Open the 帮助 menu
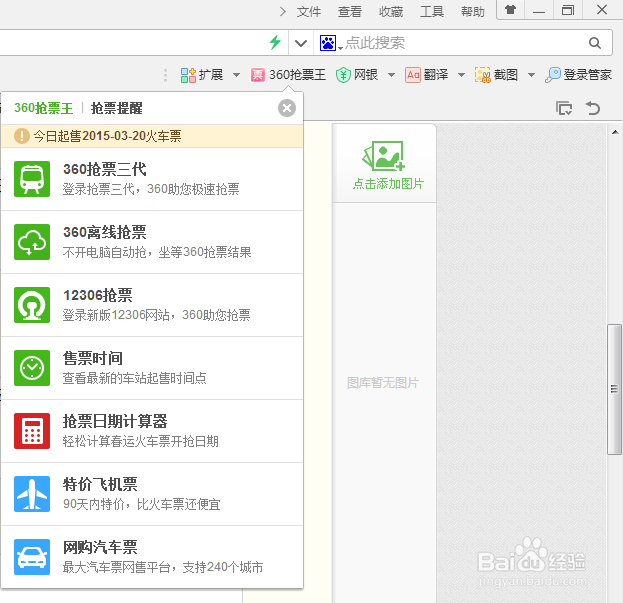This screenshot has height=603, width=623. 473,12
